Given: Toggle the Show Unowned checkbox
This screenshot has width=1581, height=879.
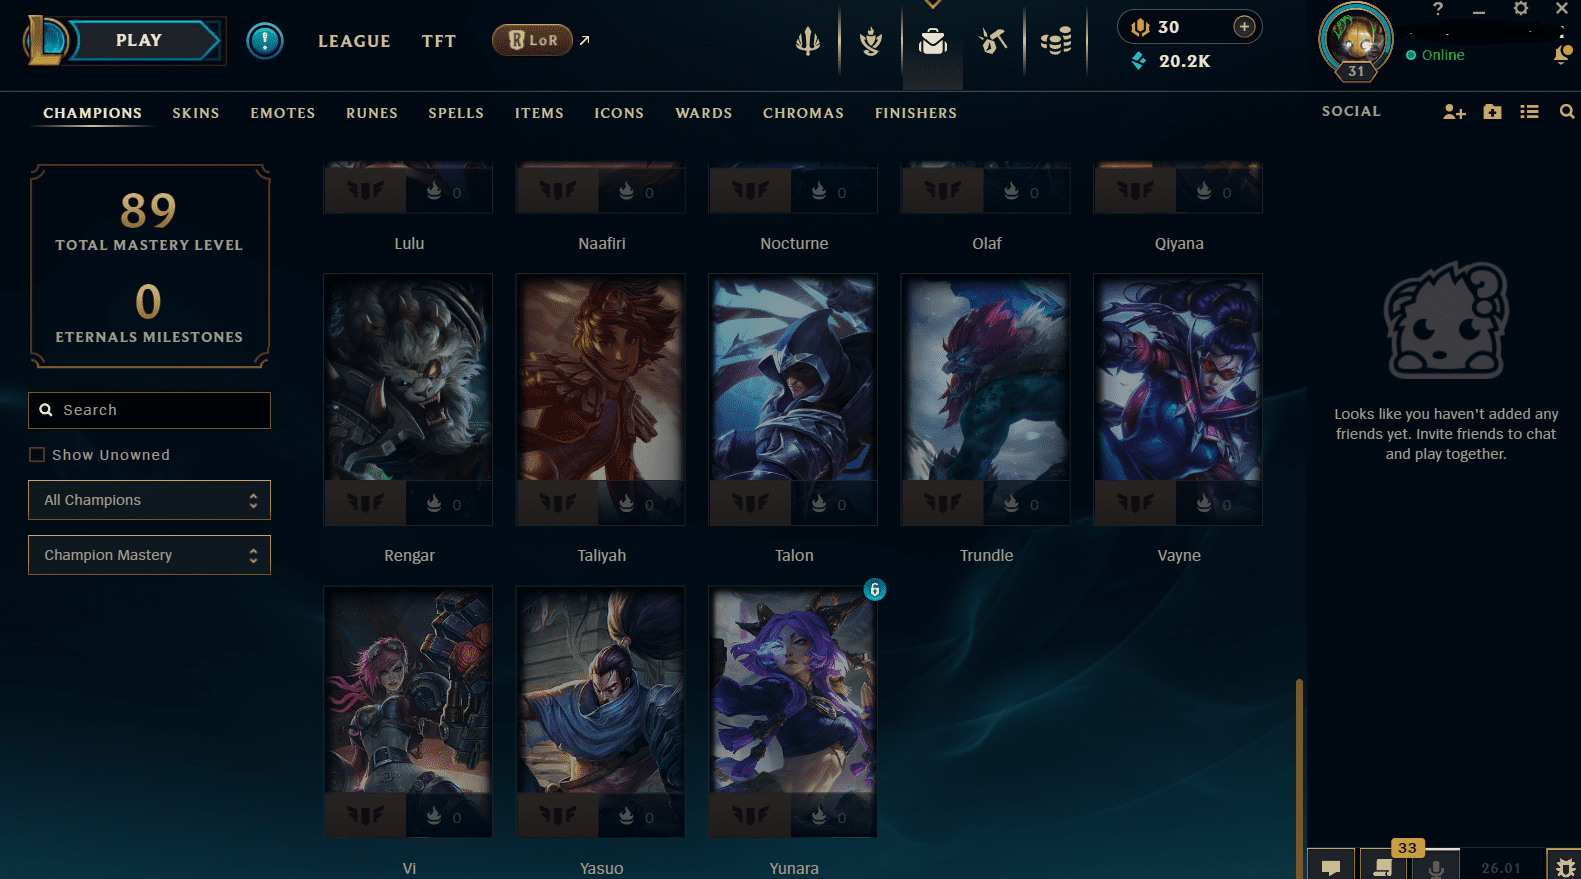Looking at the screenshot, I should pyautogui.click(x=37, y=455).
